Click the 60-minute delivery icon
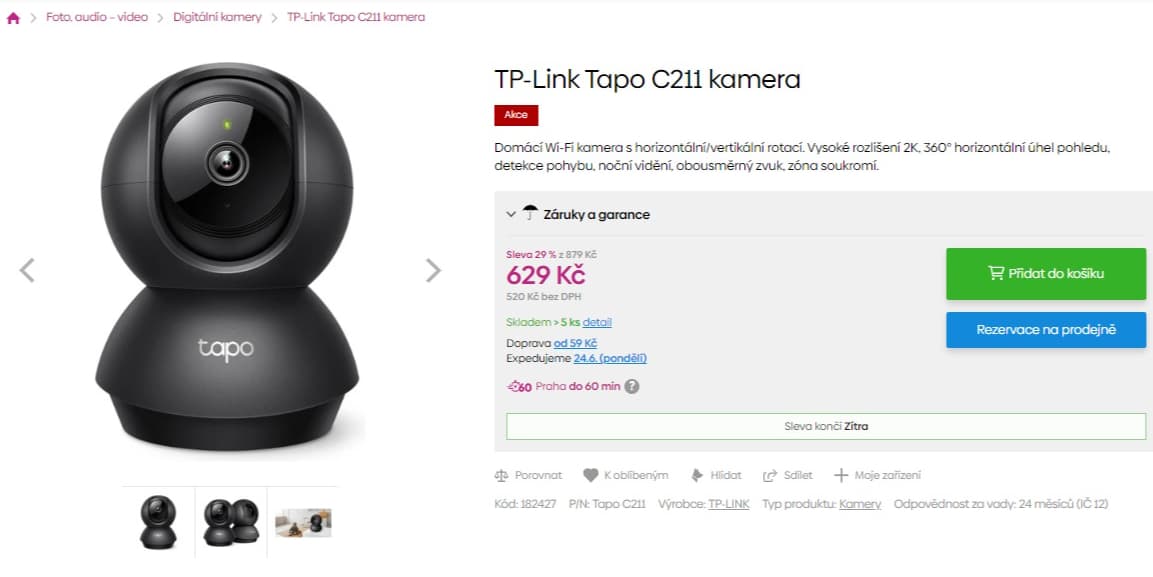 click(519, 387)
